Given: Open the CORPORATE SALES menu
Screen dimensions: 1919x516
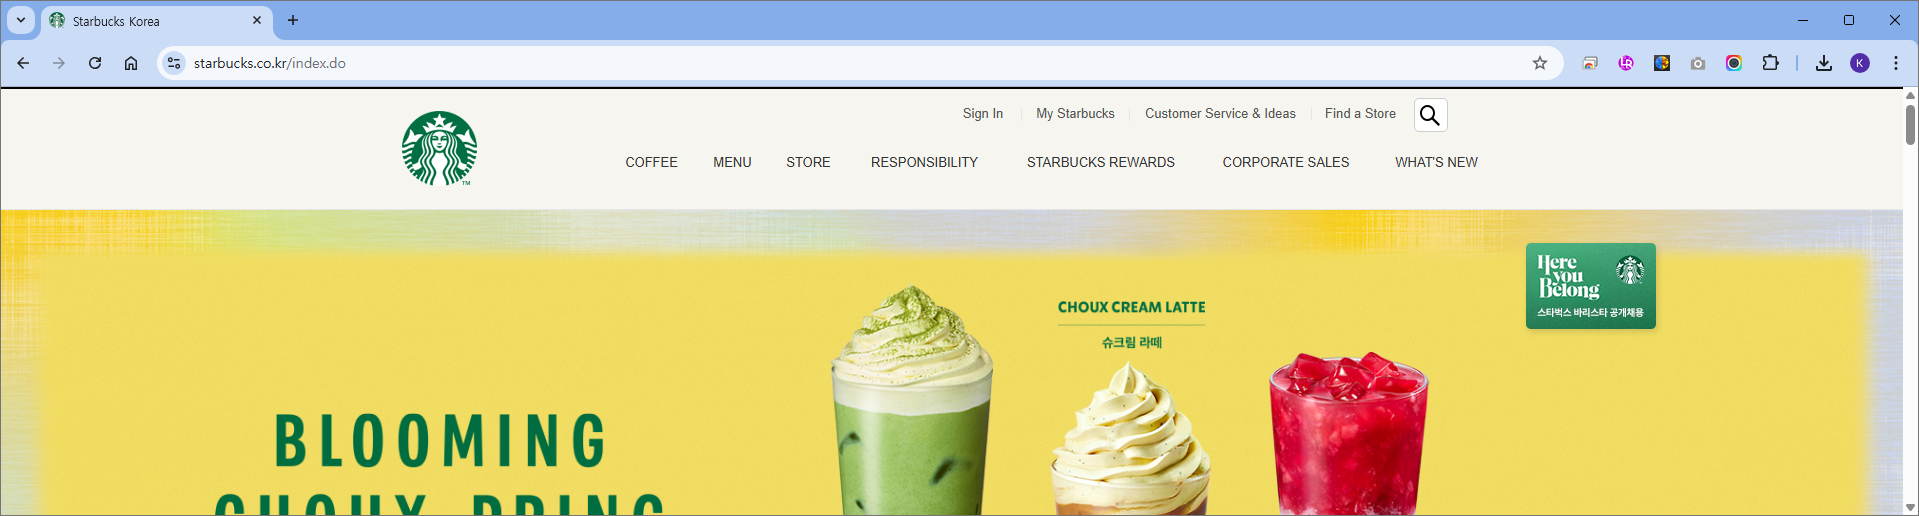Looking at the screenshot, I should click(1285, 162).
